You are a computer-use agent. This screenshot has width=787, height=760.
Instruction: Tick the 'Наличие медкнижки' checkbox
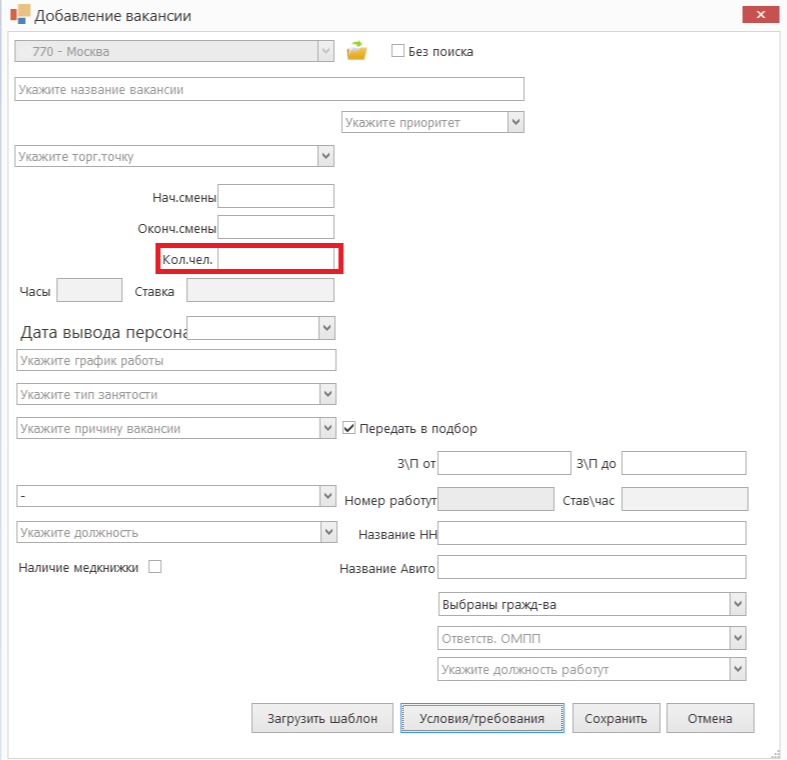[155, 567]
